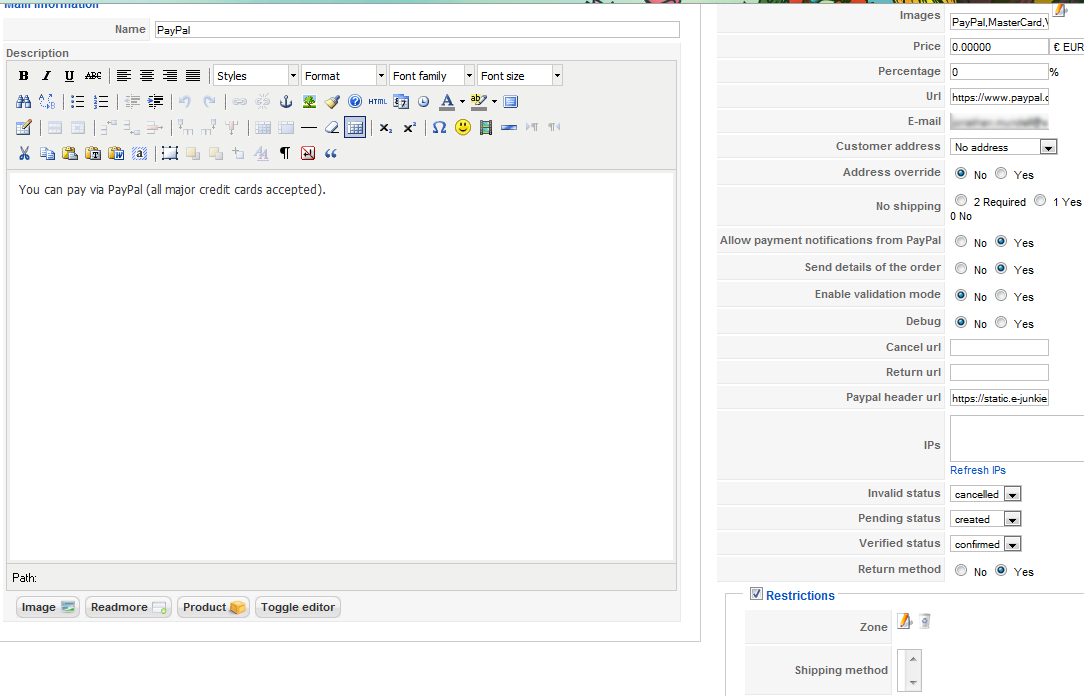This screenshot has height=696, width=1084.
Task: Click the Name input field
Action: [x=417, y=30]
